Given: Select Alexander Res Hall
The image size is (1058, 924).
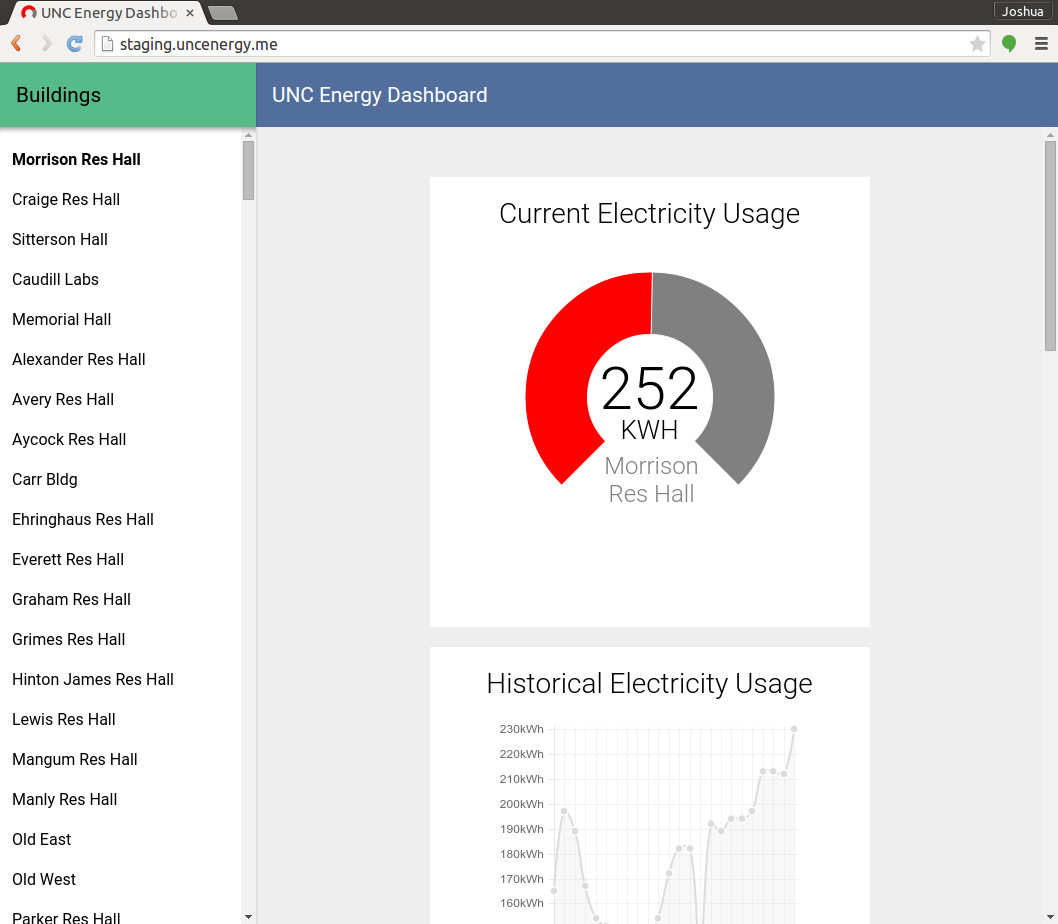Looking at the screenshot, I should pos(79,359).
